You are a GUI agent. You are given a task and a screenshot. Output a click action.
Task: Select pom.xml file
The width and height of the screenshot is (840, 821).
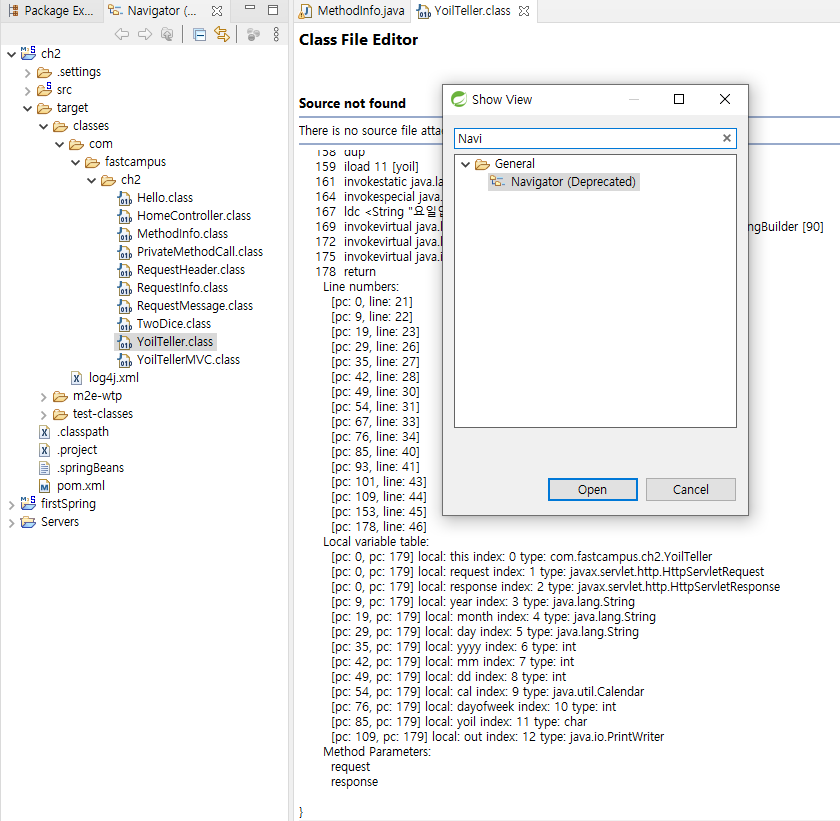pos(81,486)
